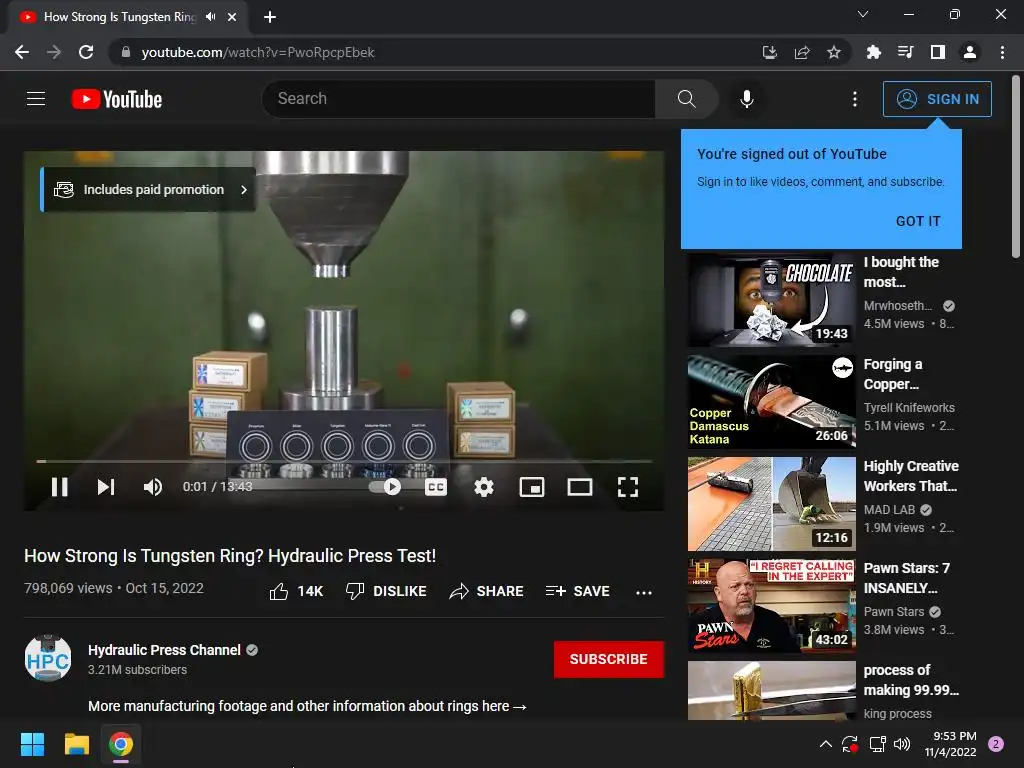Open File Explorer from taskbar
The width and height of the screenshot is (1024, 768).
[76, 744]
